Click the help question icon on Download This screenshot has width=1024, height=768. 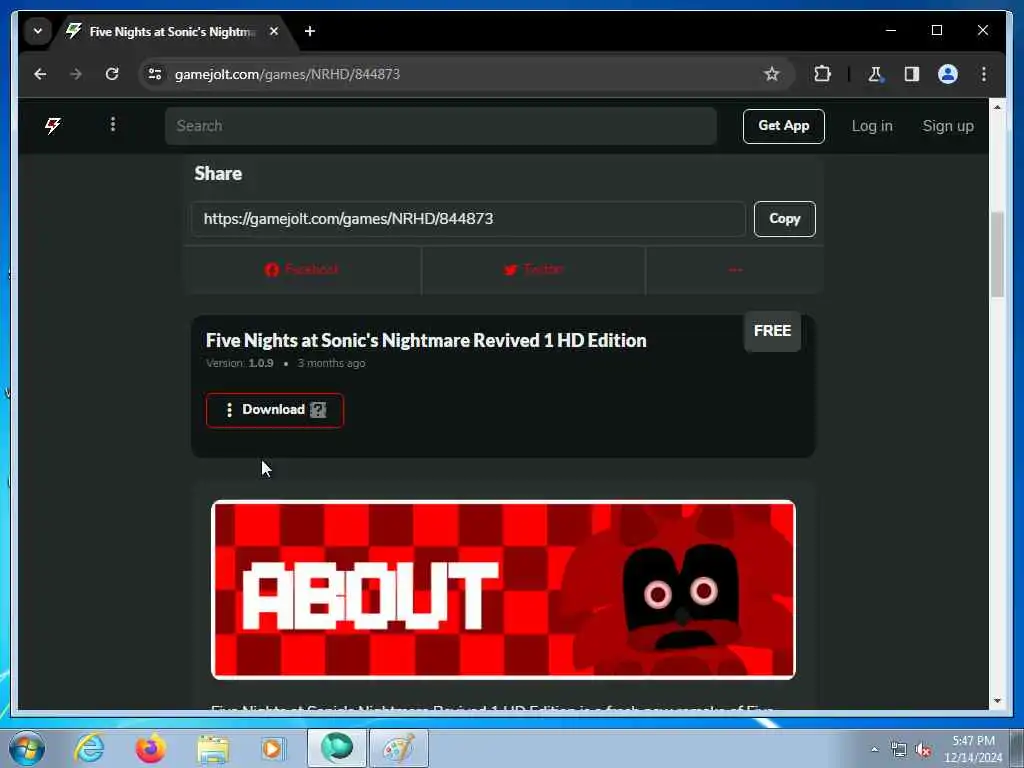click(x=318, y=410)
